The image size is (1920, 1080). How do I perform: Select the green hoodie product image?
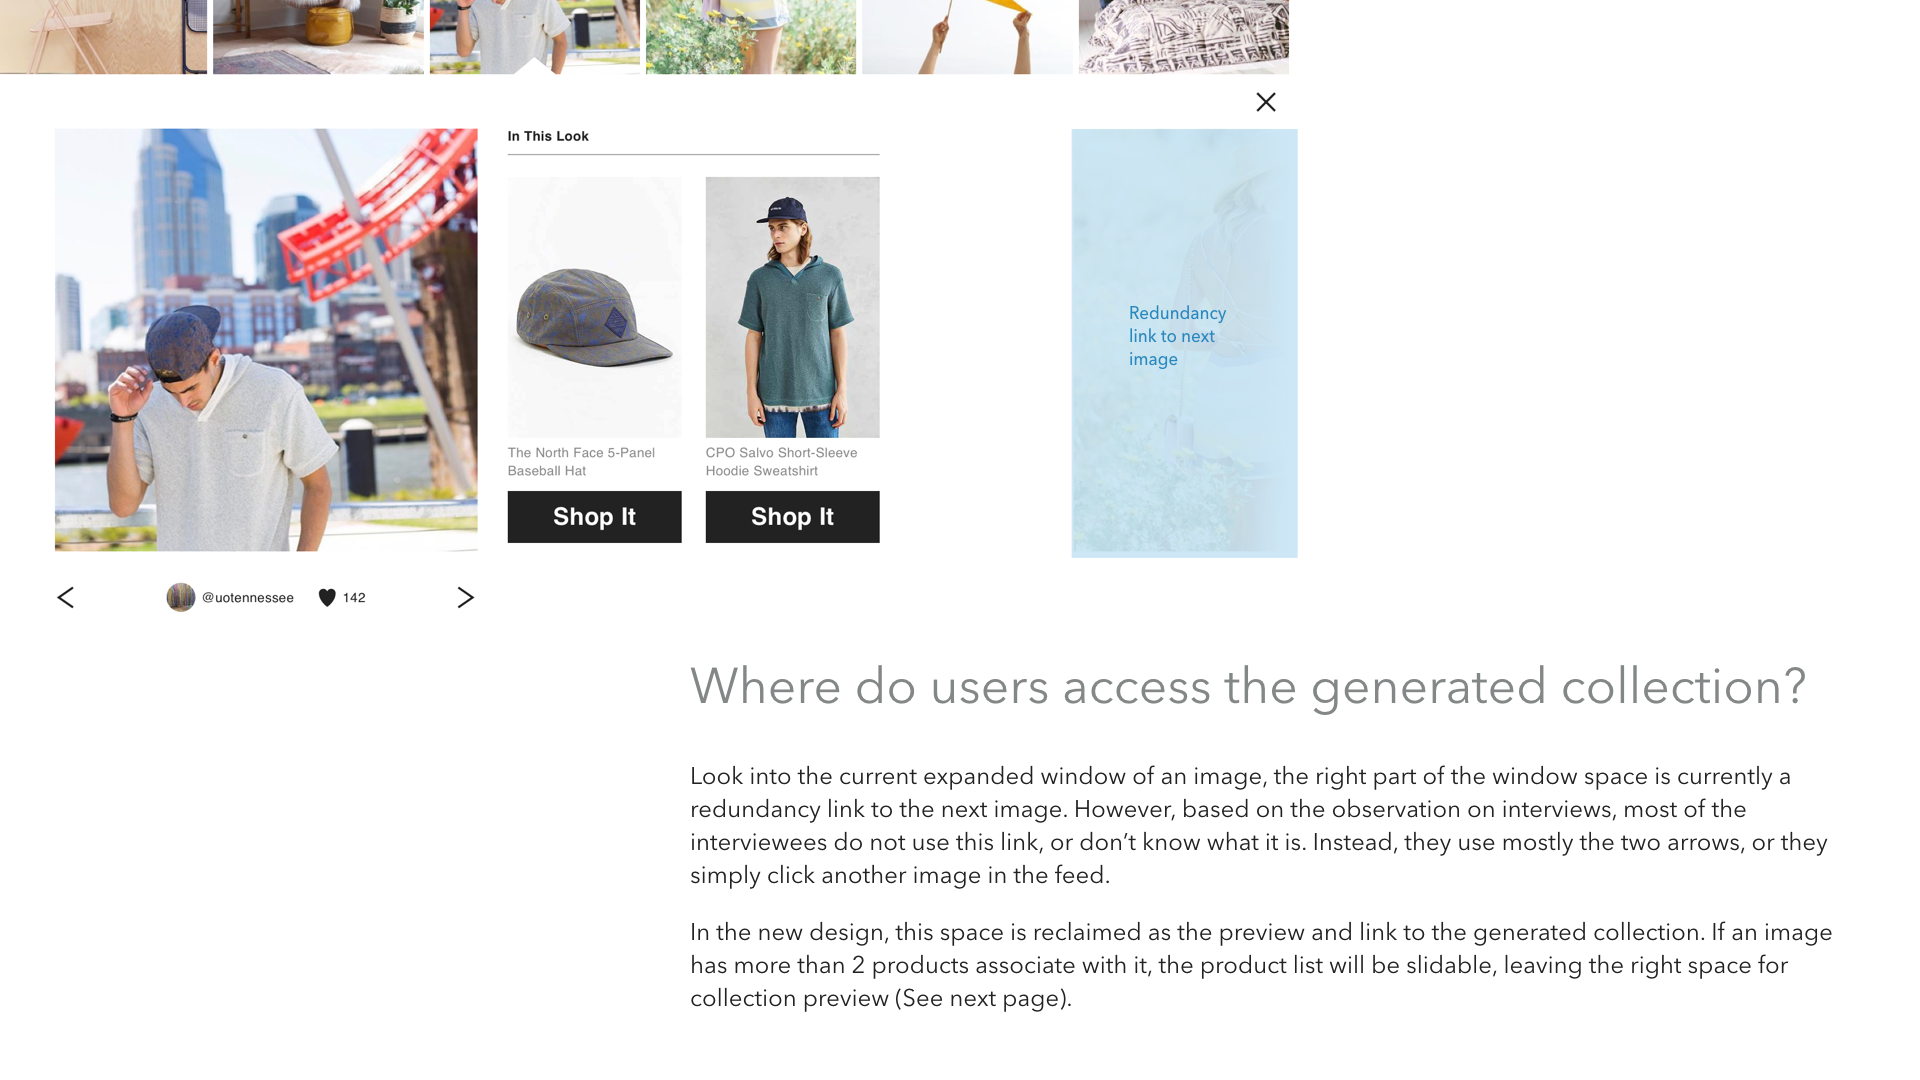click(x=792, y=307)
